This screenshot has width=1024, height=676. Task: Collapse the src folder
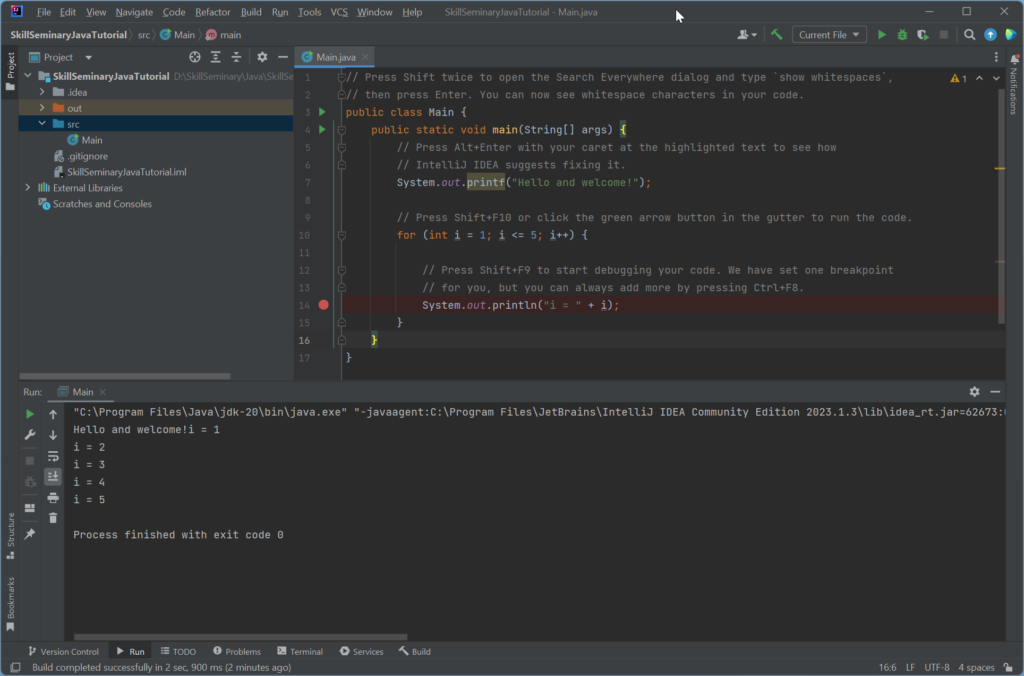pyautogui.click(x=42, y=123)
